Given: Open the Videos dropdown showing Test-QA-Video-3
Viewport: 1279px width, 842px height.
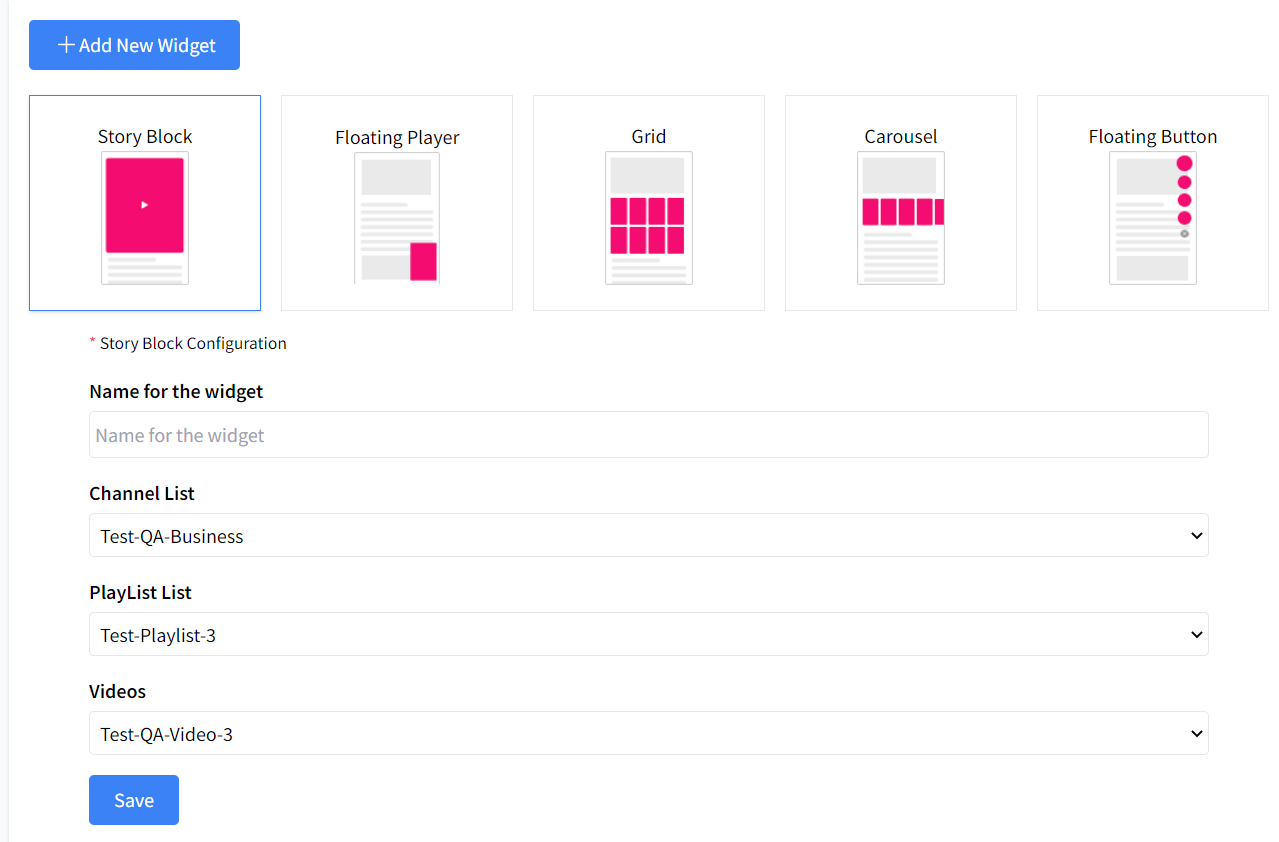Looking at the screenshot, I should (x=649, y=733).
